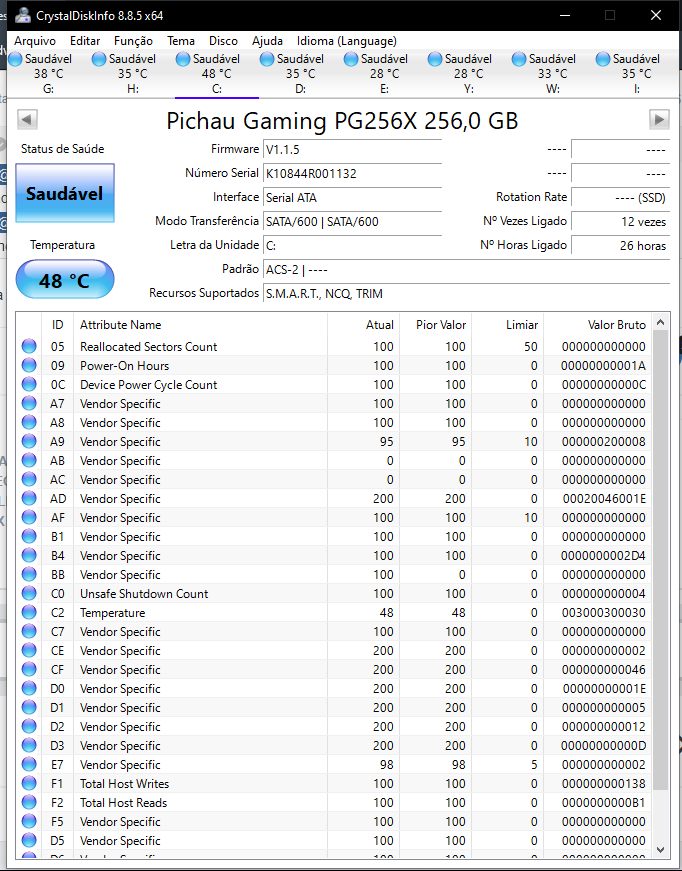This screenshot has height=871, width=682.
Task: Click the Firmware field V1.1.5
Action: [352, 149]
